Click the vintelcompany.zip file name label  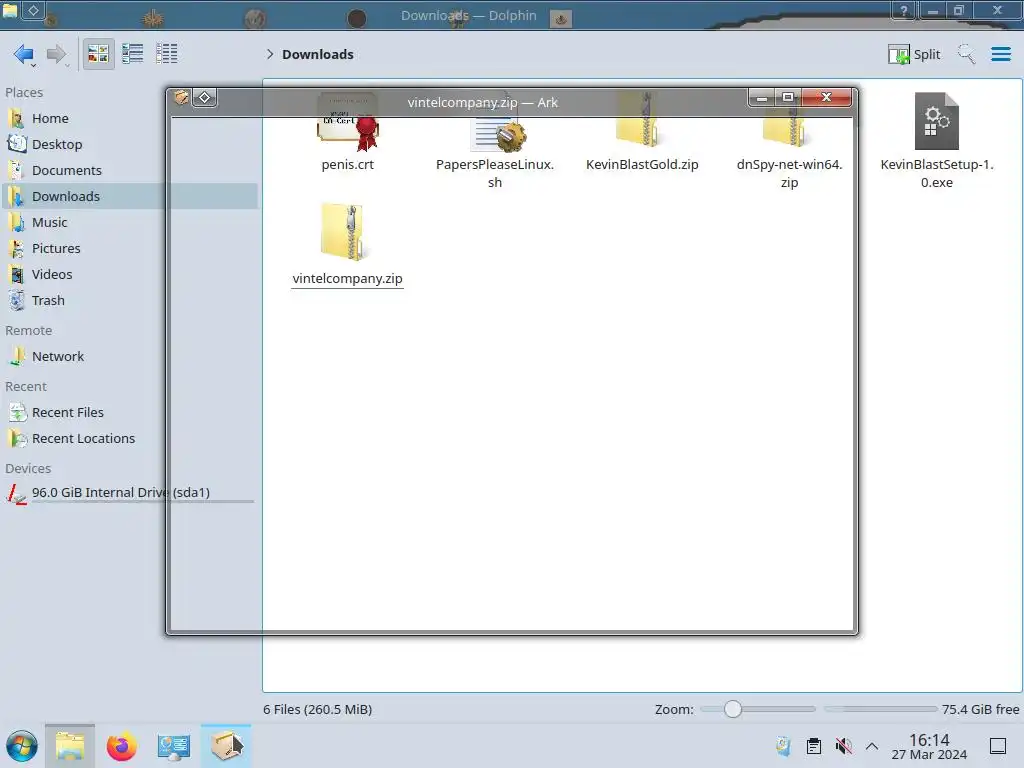point(347,279)
